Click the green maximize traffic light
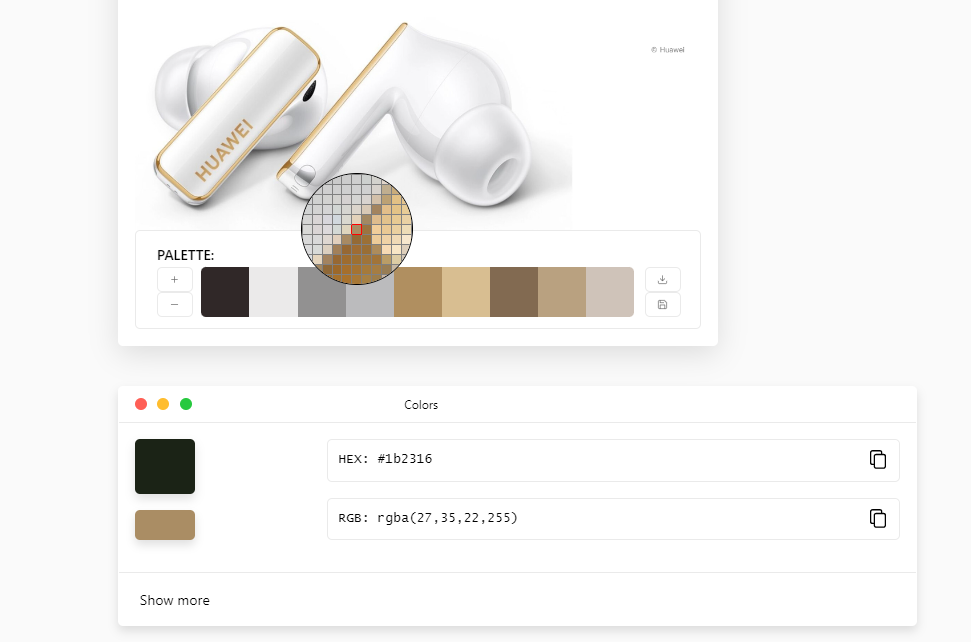 (185, 403)
